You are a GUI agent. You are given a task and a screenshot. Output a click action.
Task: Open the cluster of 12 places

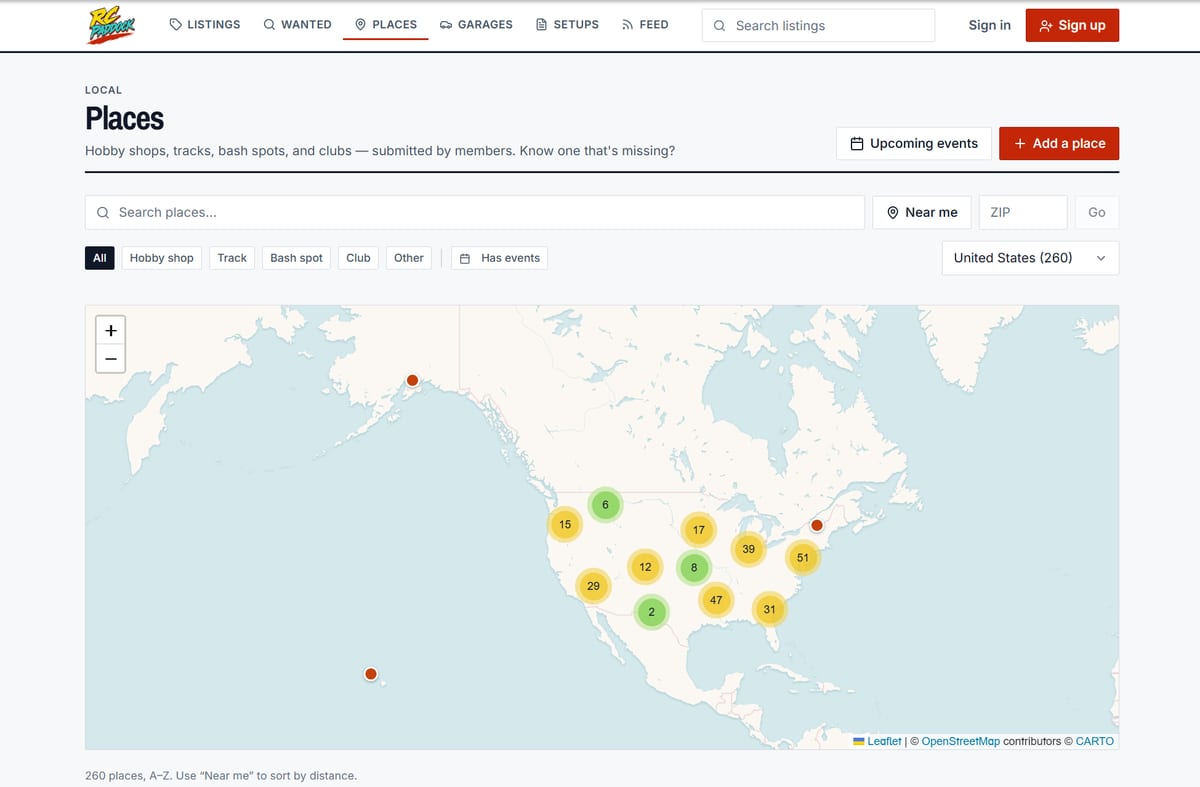pyautogui.click(x=645, y=567)
